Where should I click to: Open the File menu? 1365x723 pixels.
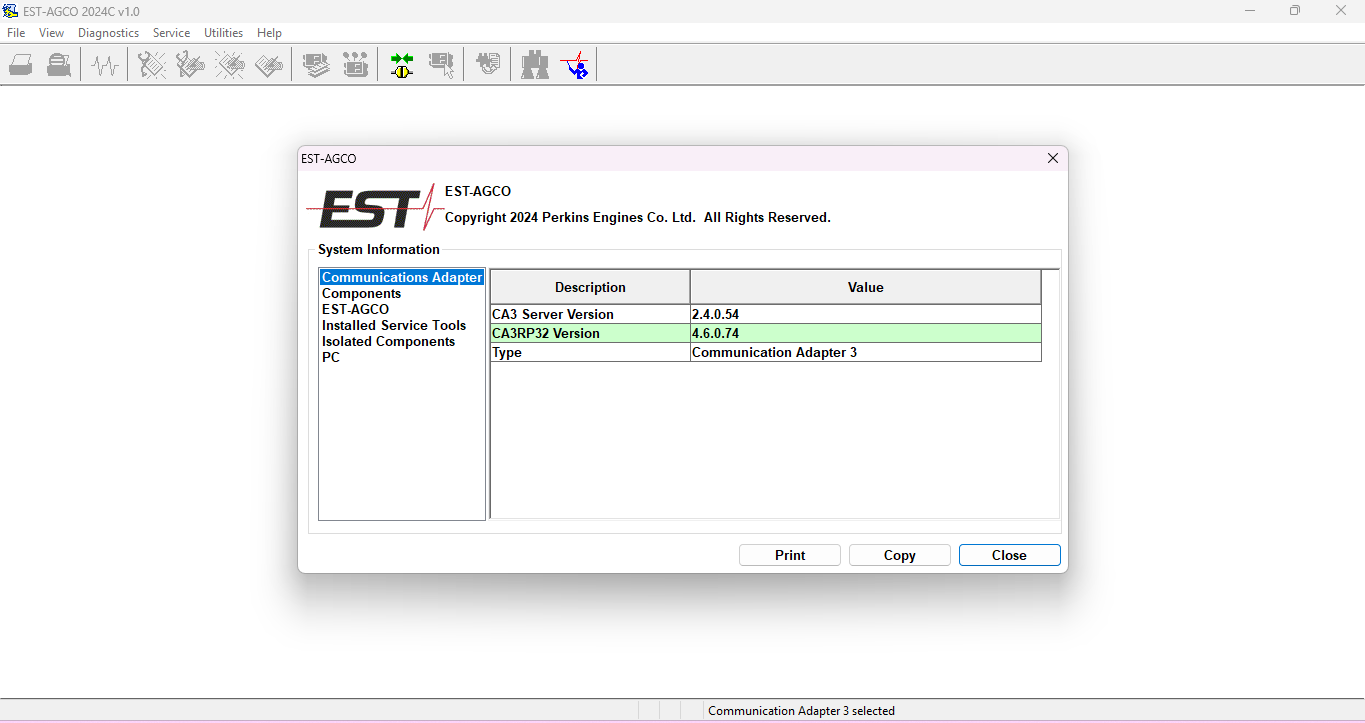tap(16, 33)
